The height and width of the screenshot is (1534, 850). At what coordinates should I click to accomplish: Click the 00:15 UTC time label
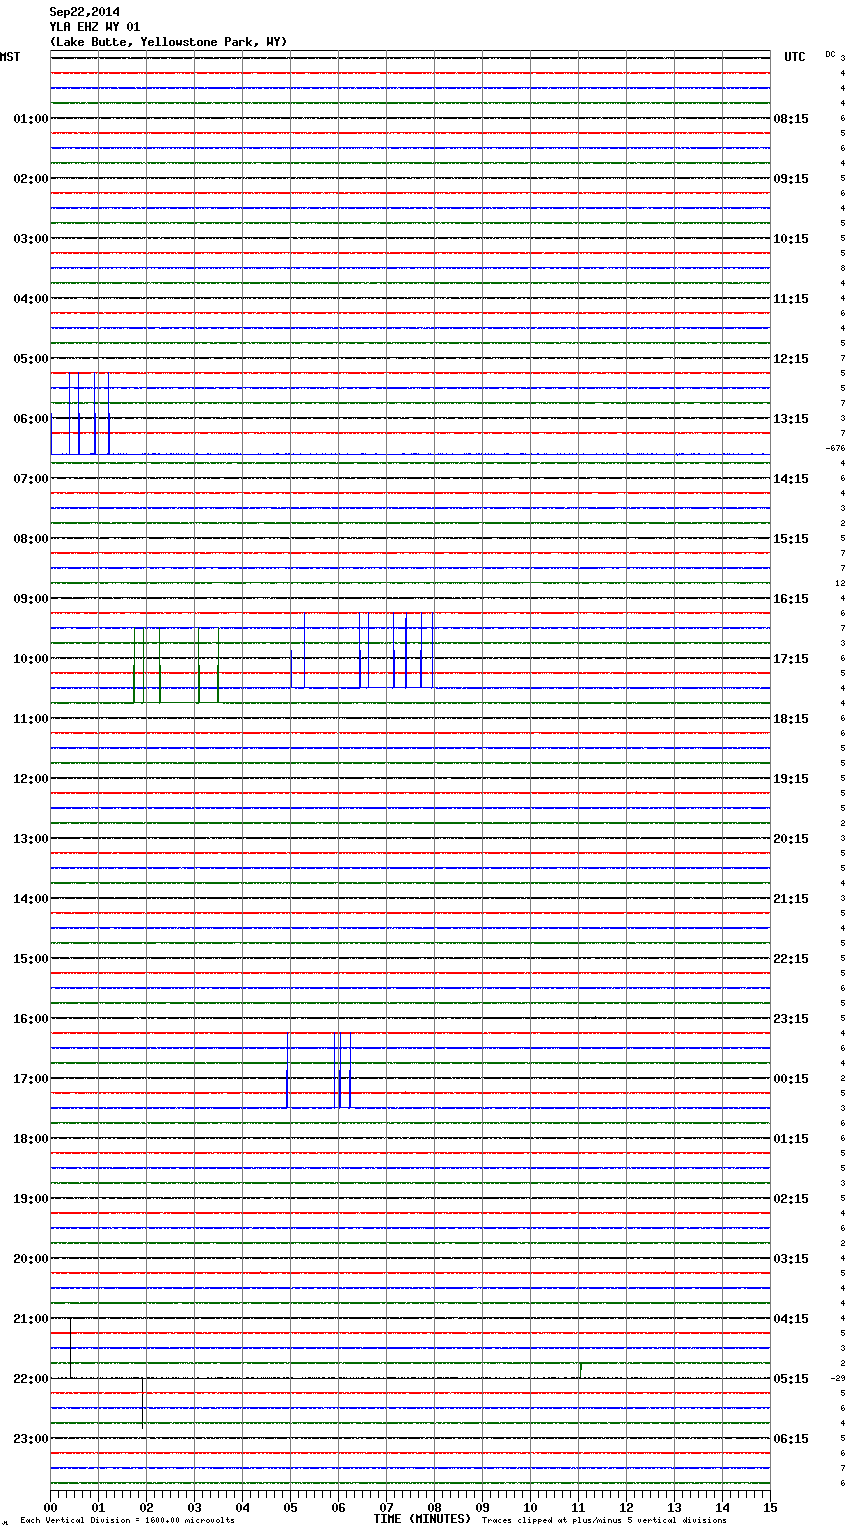[x=791, y=1079]
